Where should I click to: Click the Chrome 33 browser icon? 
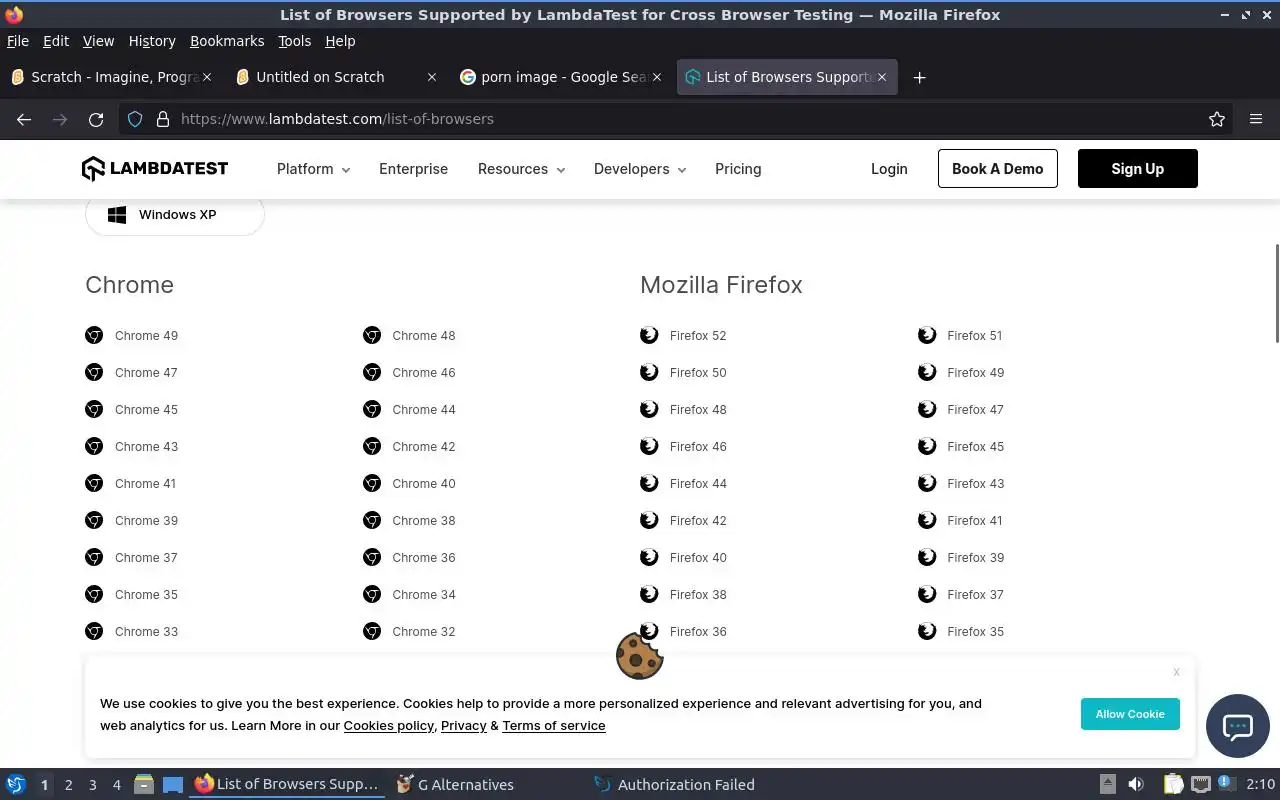click(94, 631)
